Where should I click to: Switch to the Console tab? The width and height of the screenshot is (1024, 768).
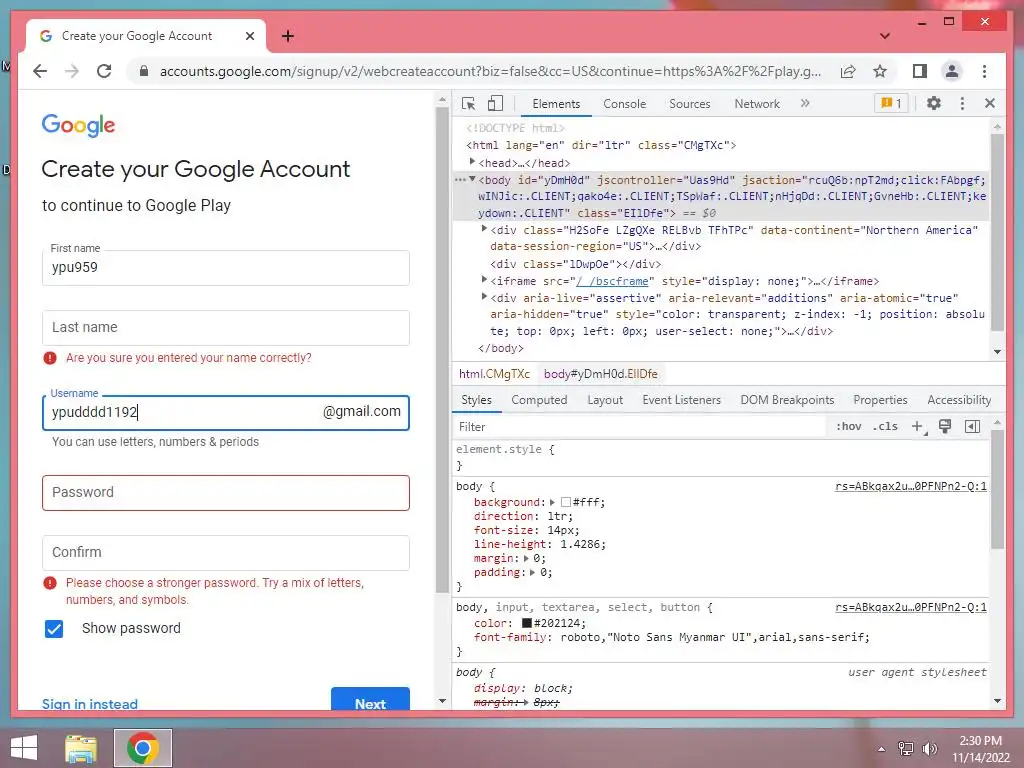pyautogui.click(x=624, y=104)
